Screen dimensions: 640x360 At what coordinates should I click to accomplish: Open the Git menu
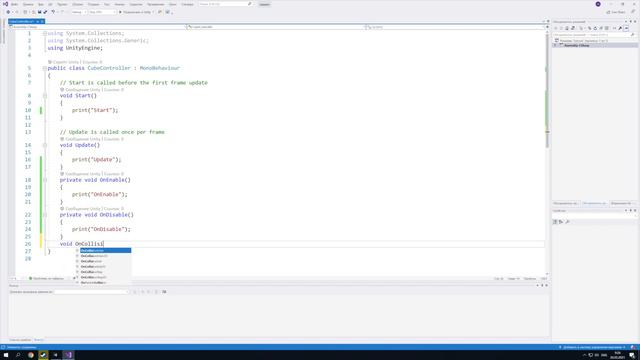click(50, 4)
